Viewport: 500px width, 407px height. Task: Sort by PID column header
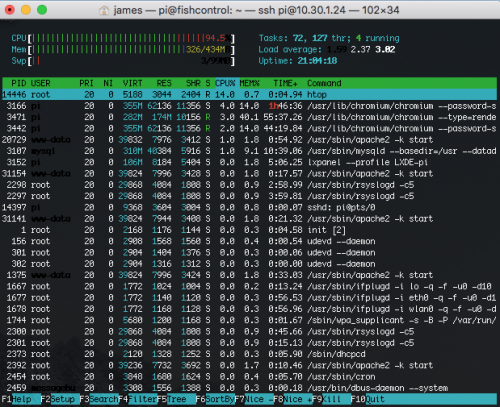[x=19, y=83]
